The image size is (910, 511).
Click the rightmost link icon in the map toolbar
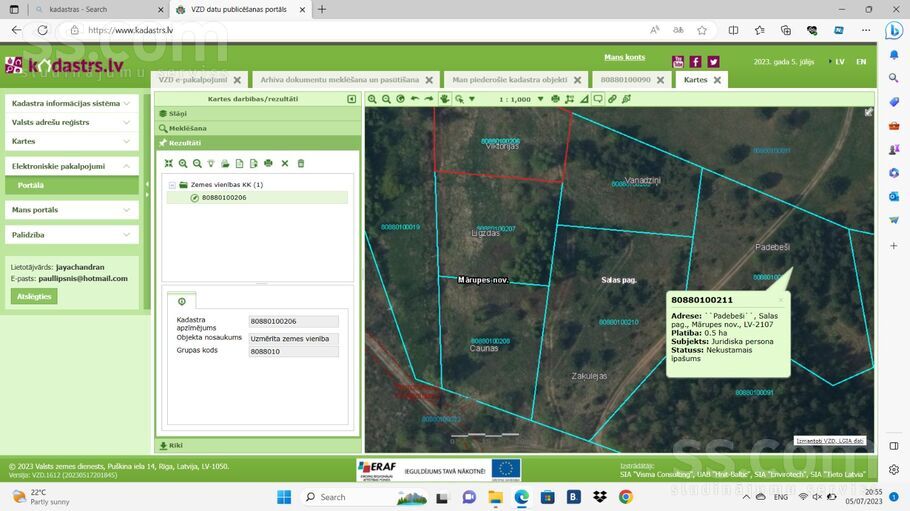tap(626, 99)
